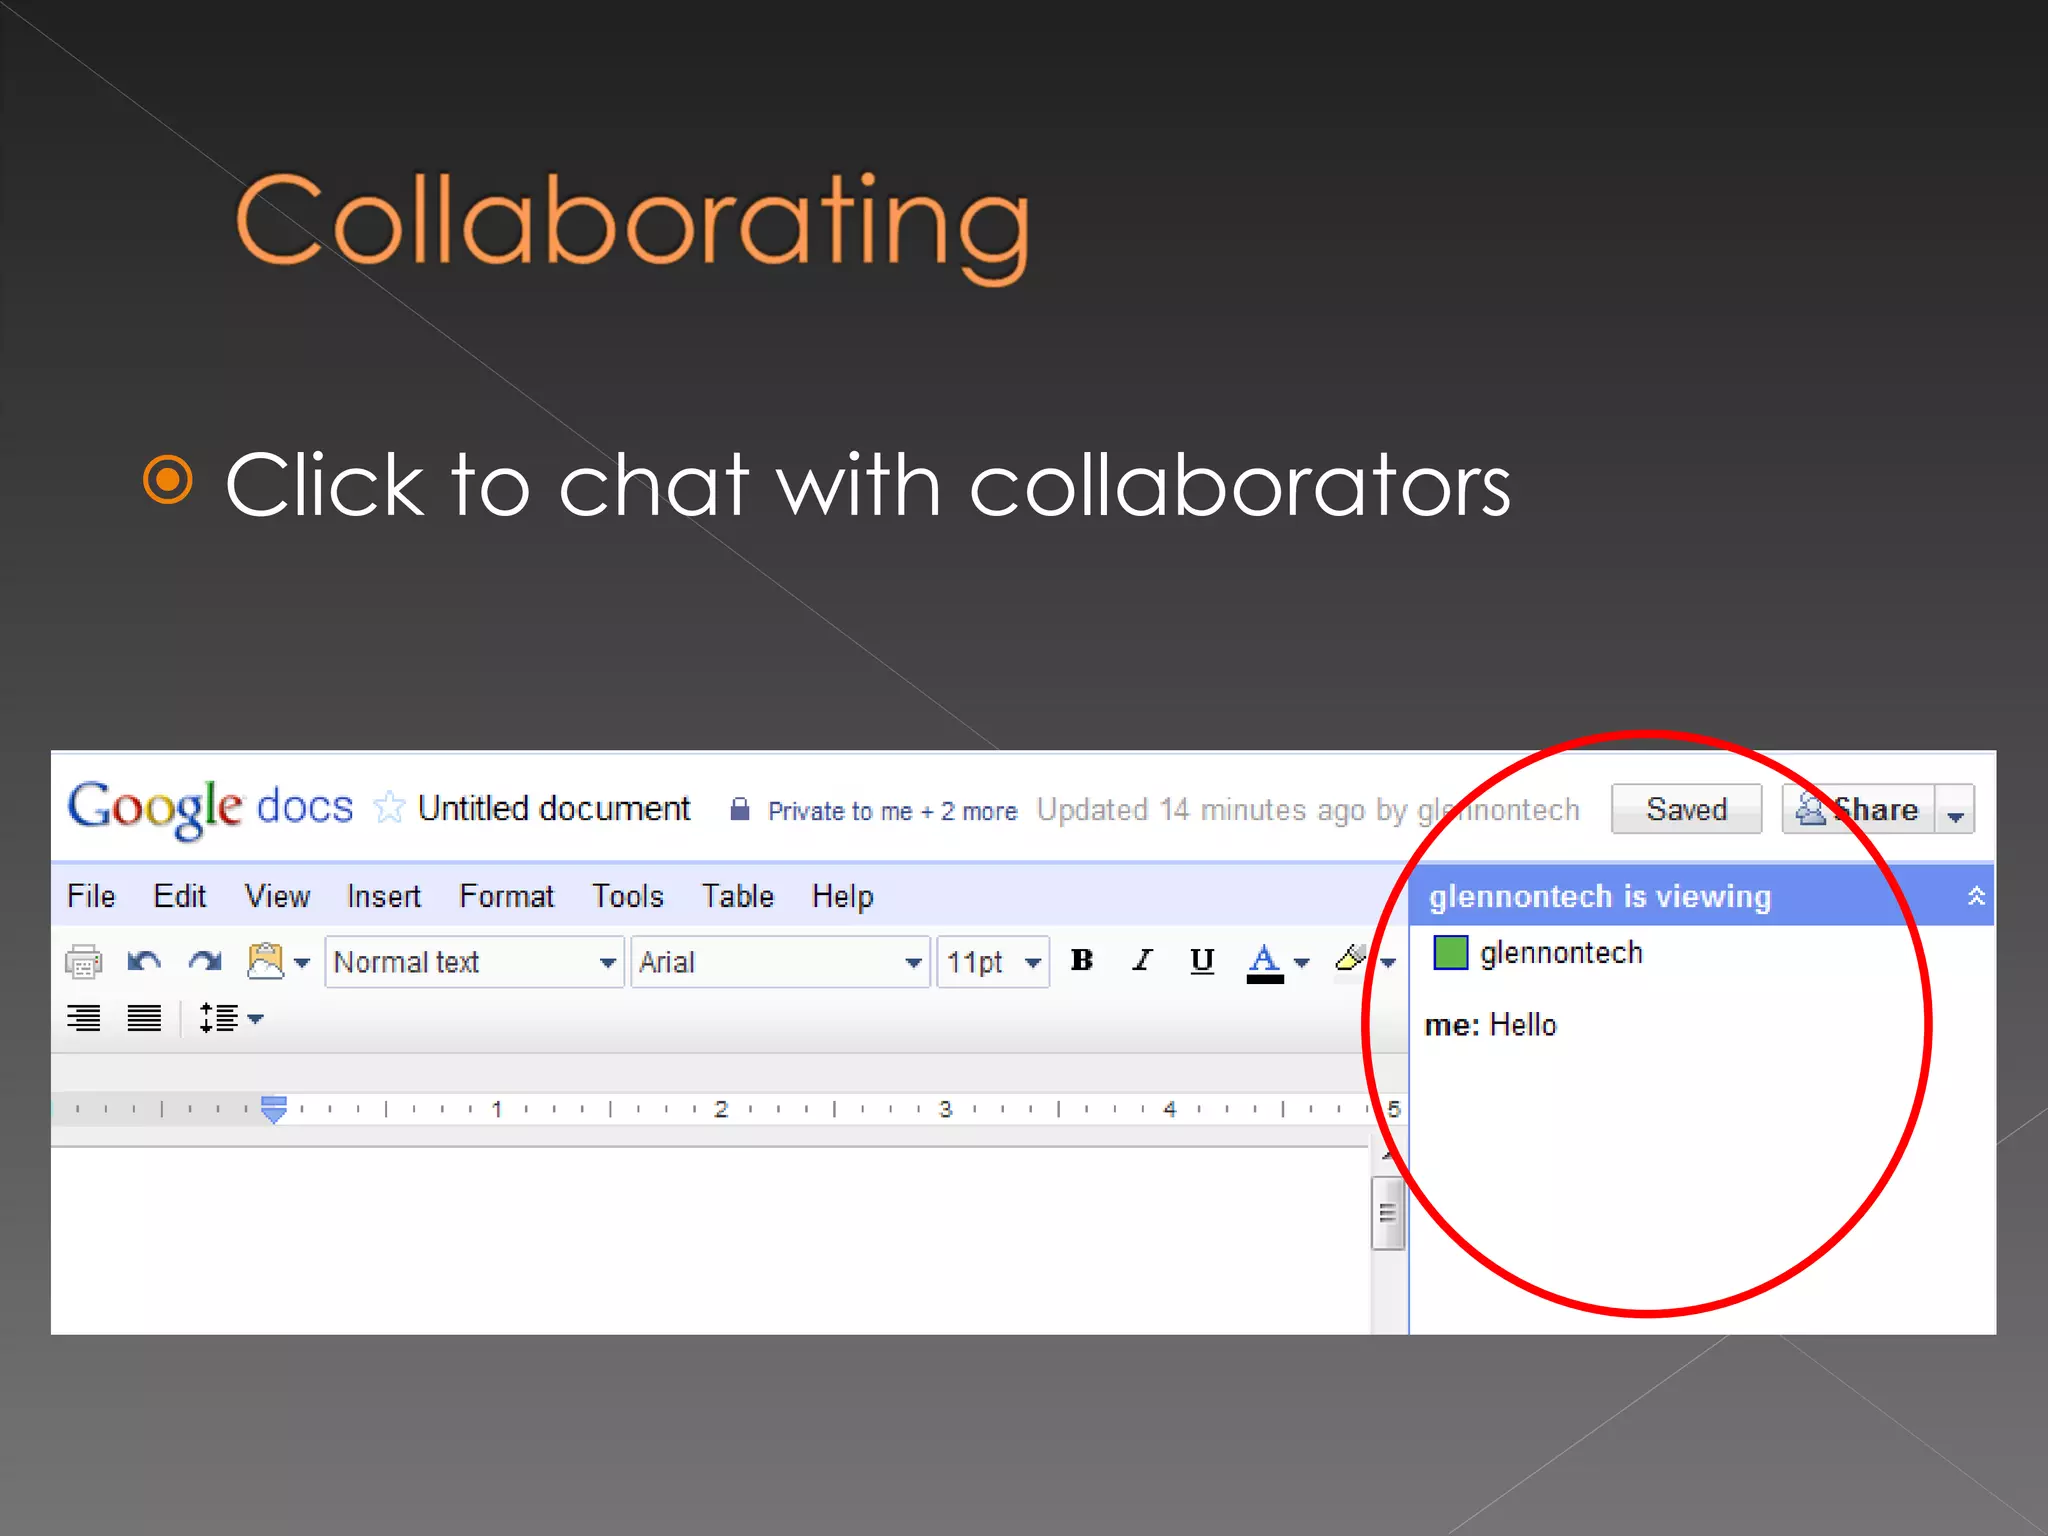
Task: Click the Saved button
Action: click(1686, 809)
